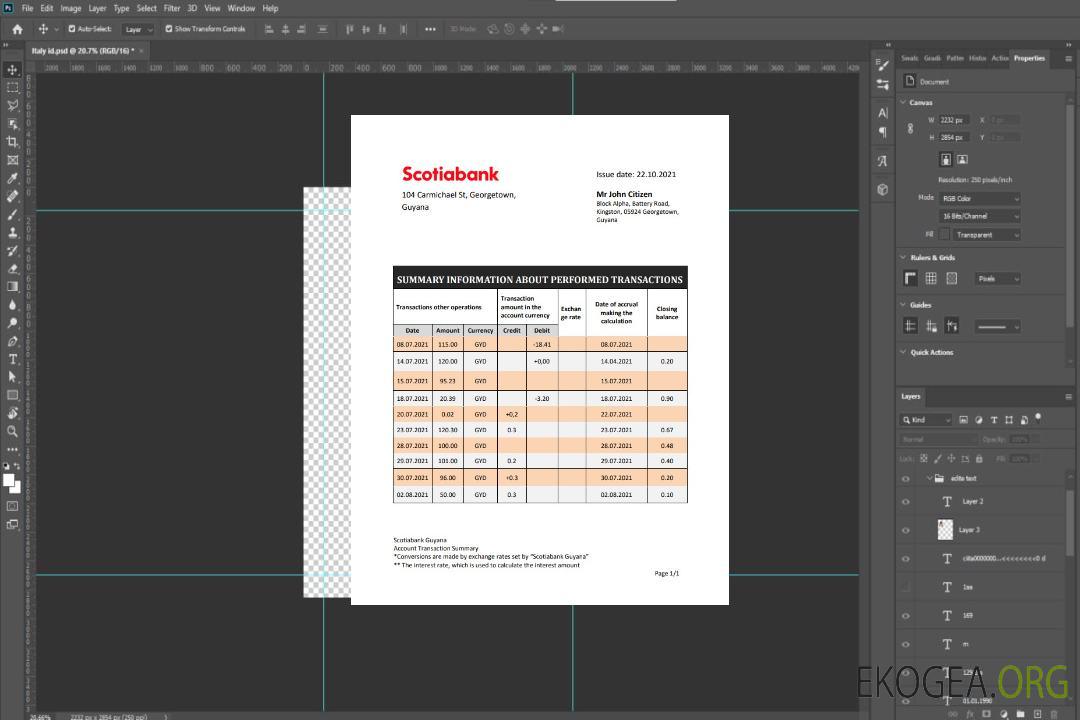Toggle the grid button in Rulers & Grids
This screenshot has height=720, width=1080.
tap(931, 278)
